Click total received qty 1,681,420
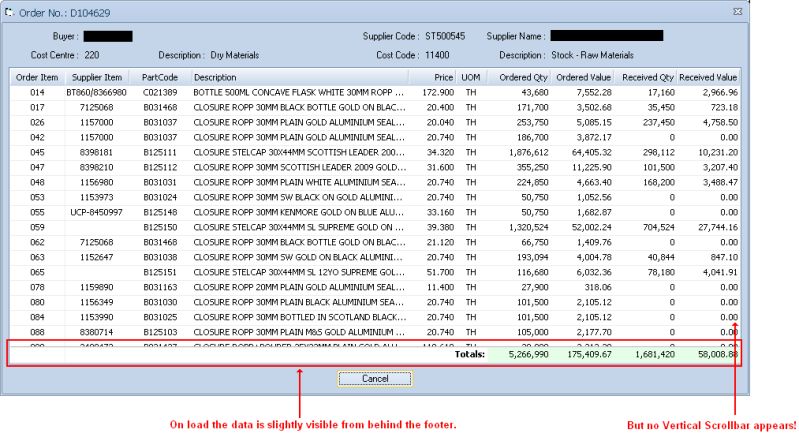This screenshot has width=799, height=437. pyautogui.click(x=655, y=354)
